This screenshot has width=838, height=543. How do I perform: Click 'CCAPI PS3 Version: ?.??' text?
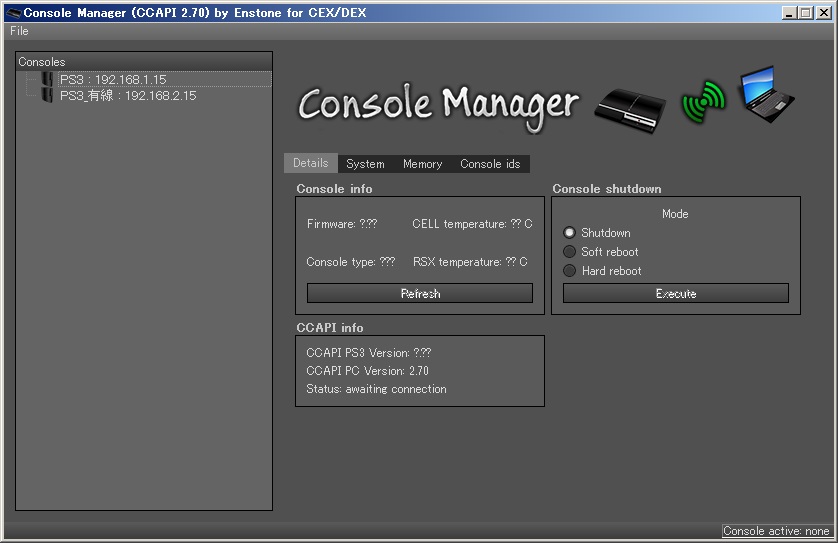click(369, 353)
